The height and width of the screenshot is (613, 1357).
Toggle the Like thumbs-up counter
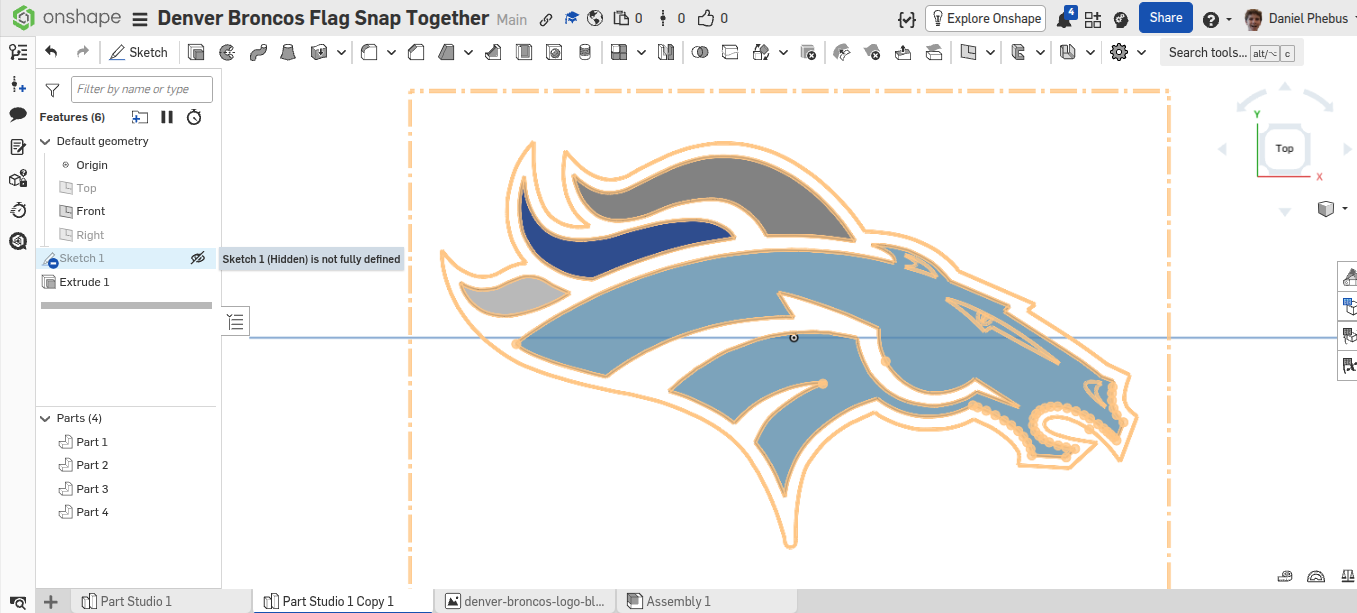(712, 19)
